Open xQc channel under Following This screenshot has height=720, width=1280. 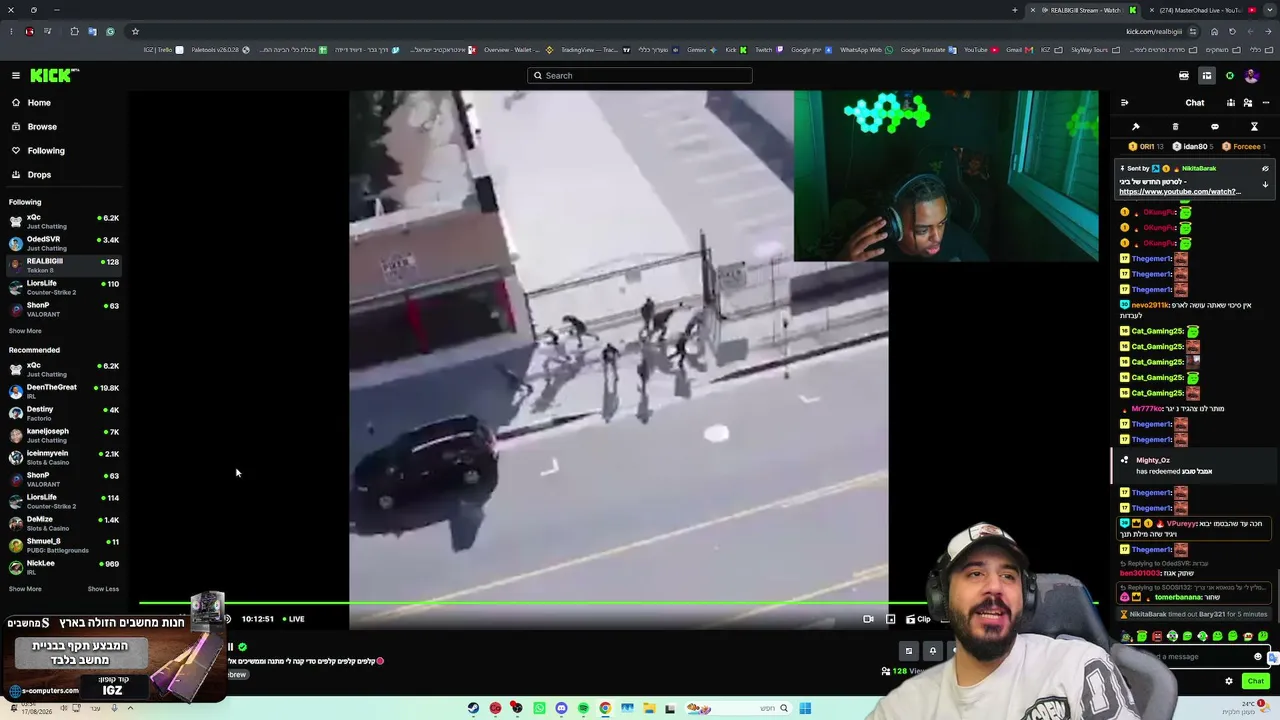(64, 221)
